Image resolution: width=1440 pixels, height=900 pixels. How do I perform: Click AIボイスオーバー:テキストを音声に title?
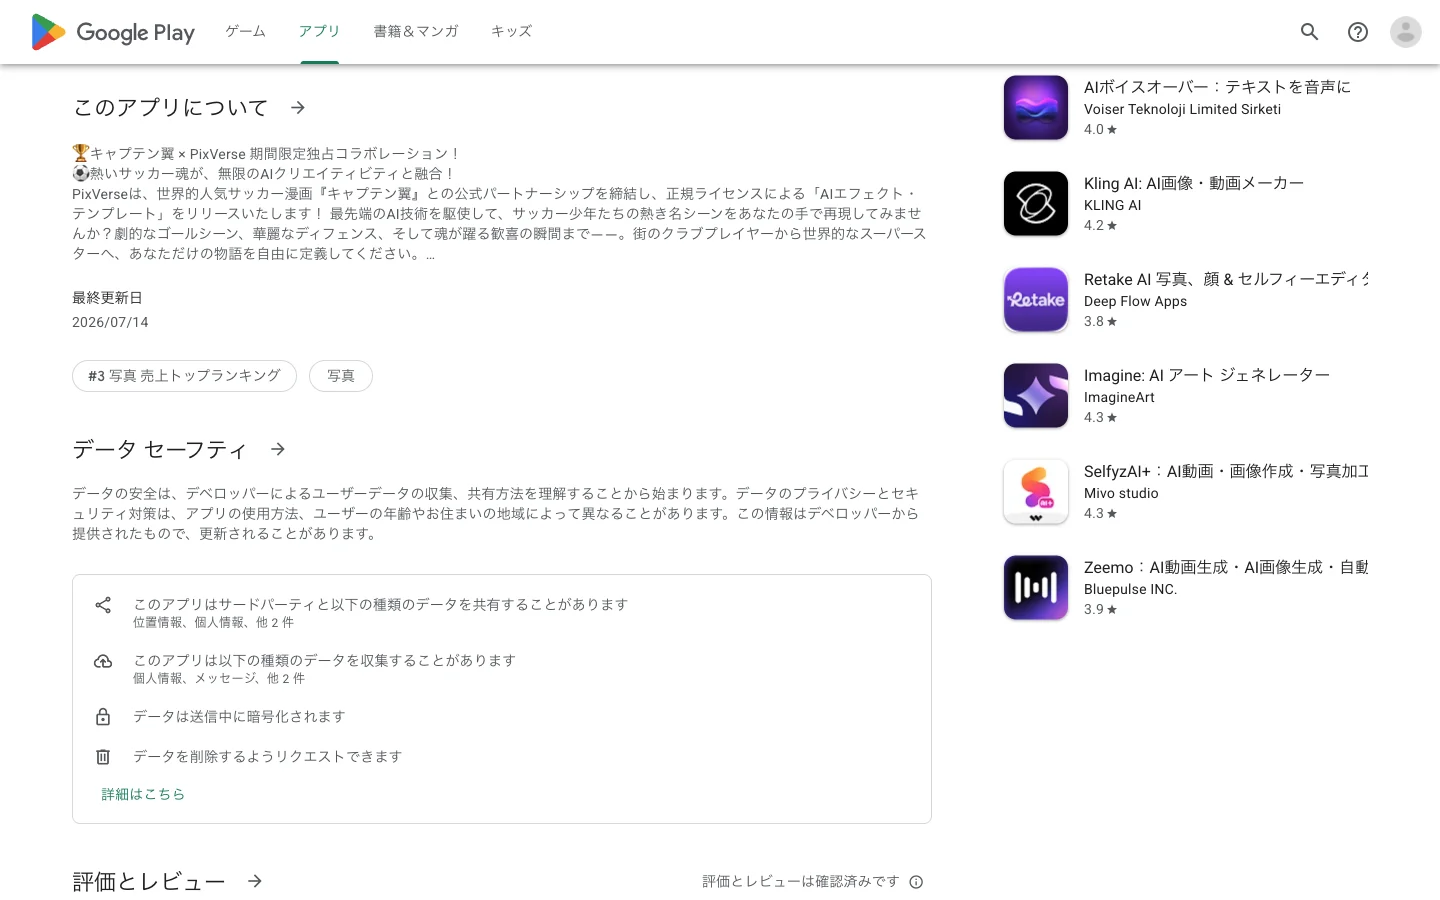pos(1217,87)
